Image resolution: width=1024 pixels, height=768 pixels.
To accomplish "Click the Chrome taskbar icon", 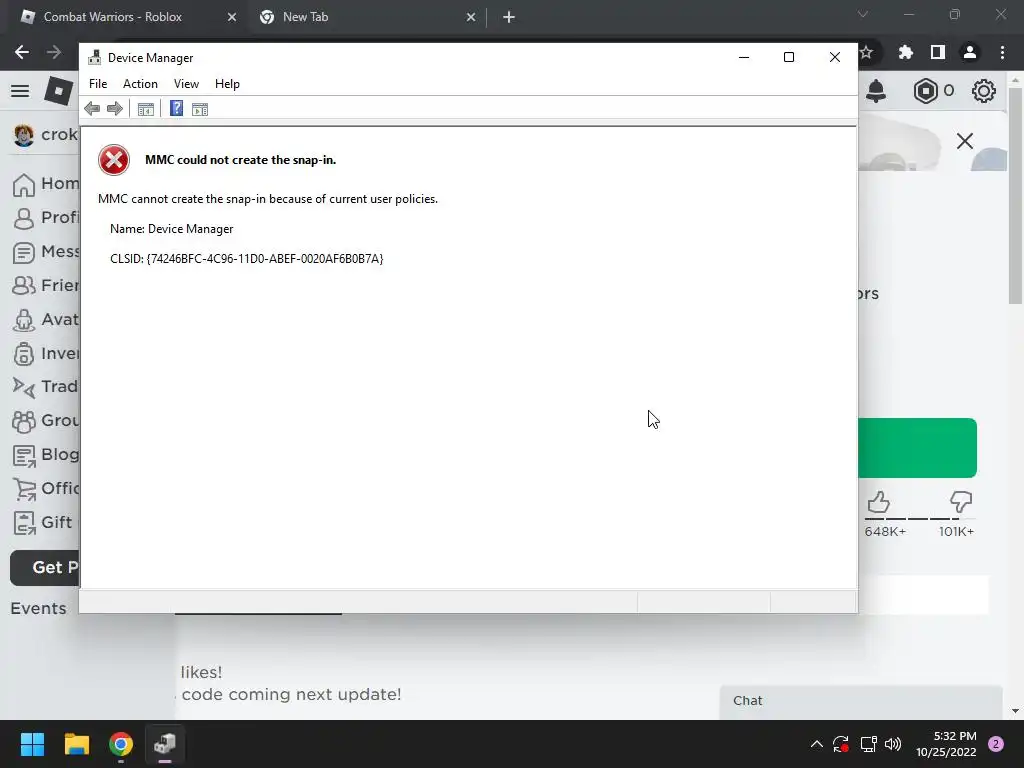I will click(121, 744).
